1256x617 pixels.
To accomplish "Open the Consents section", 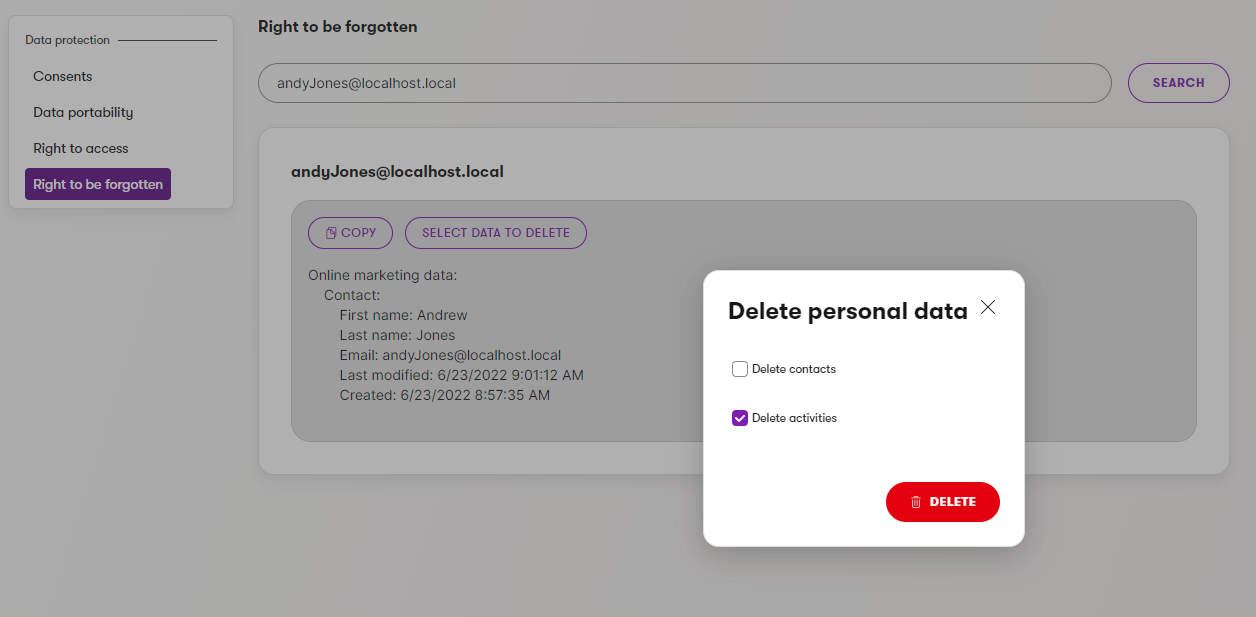I will [x=63, y=76].
